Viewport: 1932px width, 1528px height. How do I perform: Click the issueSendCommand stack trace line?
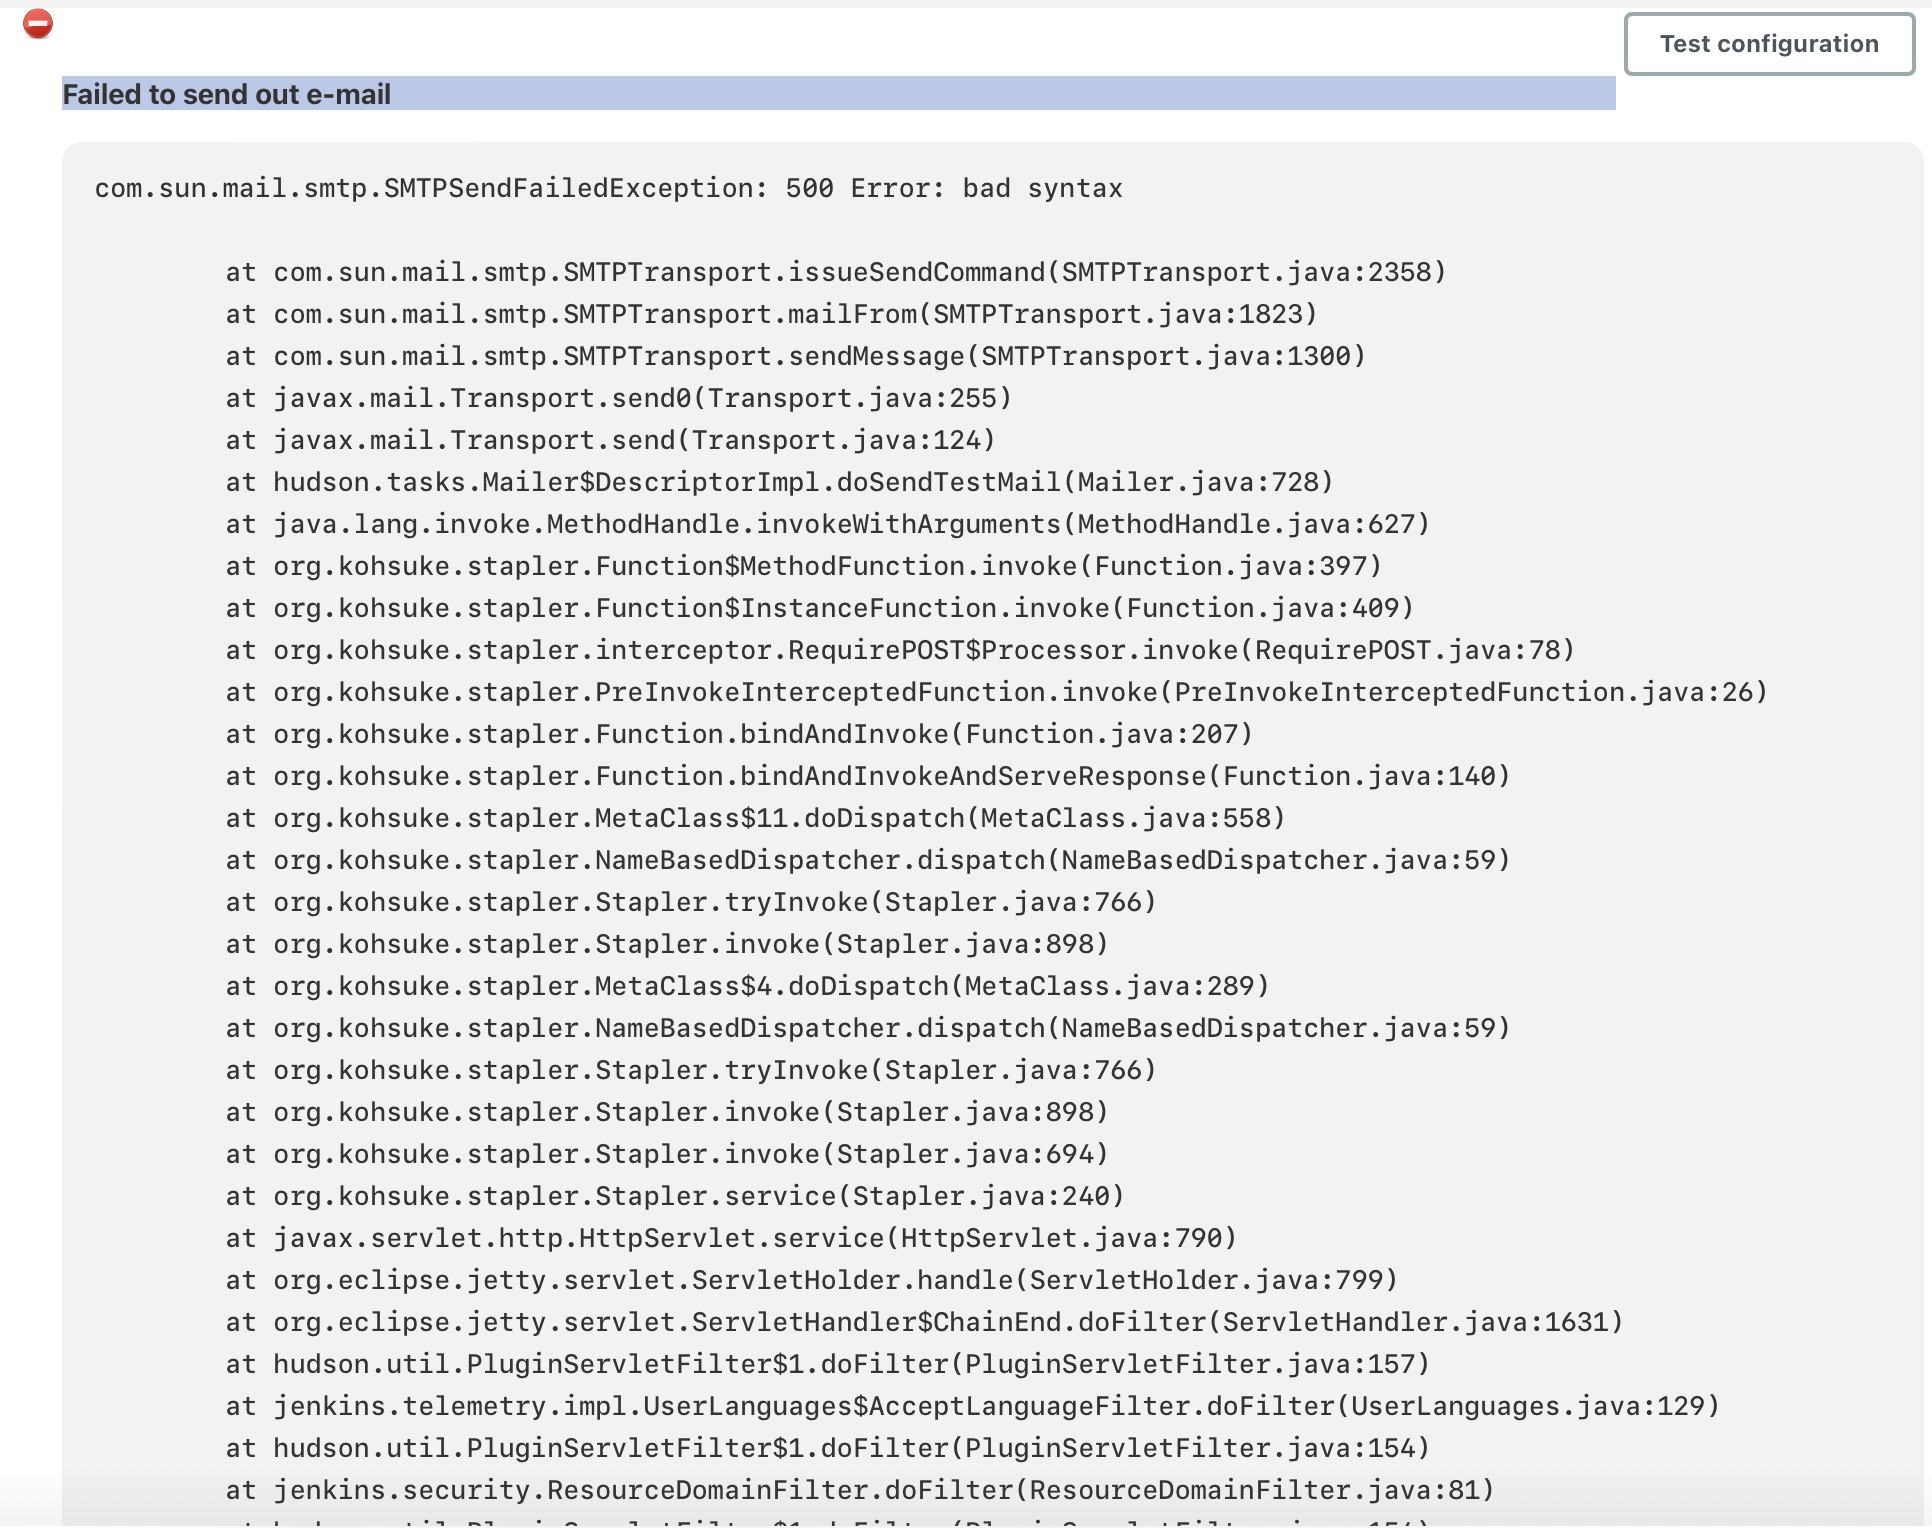coord(835,272)
